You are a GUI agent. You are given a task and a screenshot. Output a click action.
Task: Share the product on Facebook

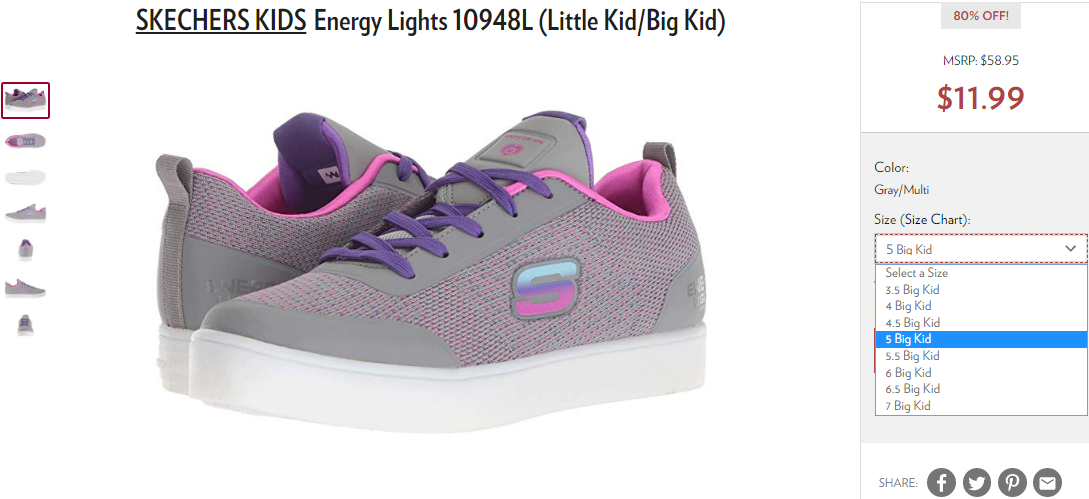pyautogui.click(x=941, y=482)
